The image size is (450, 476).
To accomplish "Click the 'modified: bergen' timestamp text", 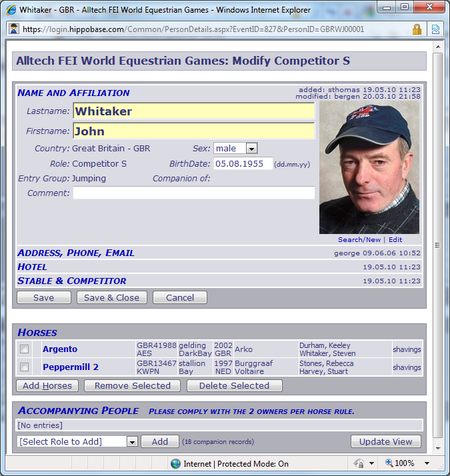I will point(358,97).
